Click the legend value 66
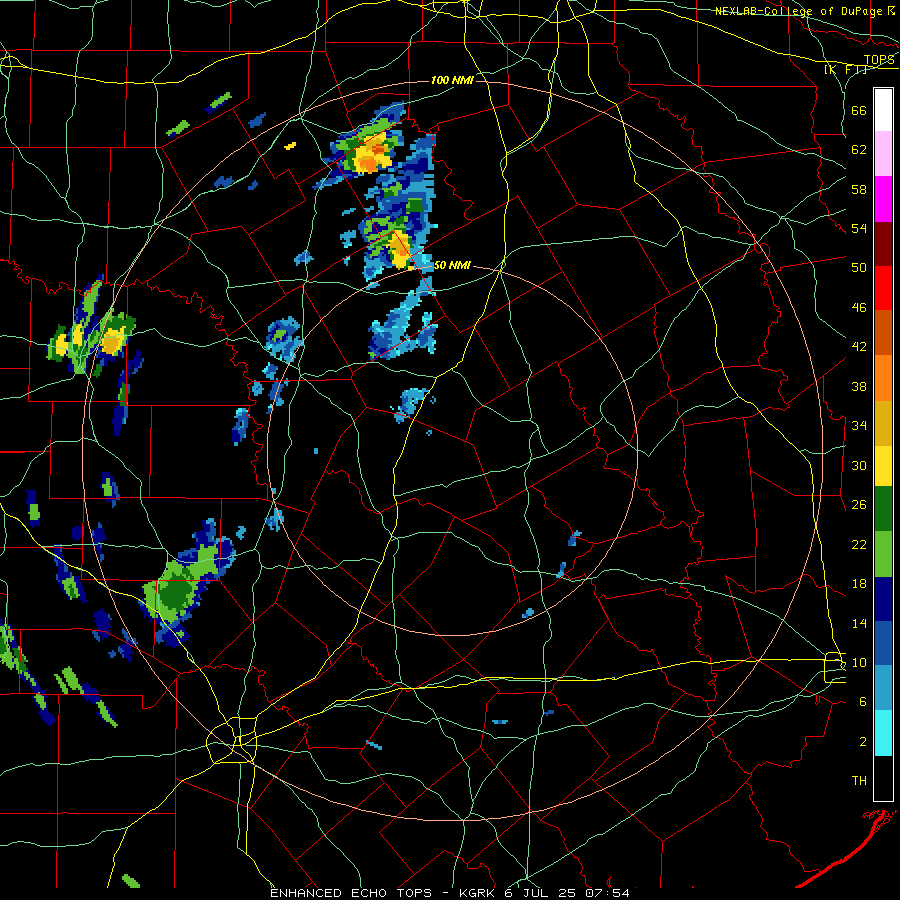Image resolution: width=900 pixels, height=900 pixels. (x=859, y=110)
